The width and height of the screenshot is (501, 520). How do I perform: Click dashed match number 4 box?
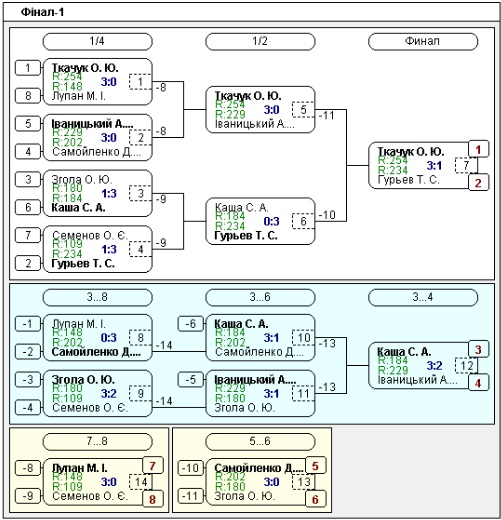(x=140, y=249)
